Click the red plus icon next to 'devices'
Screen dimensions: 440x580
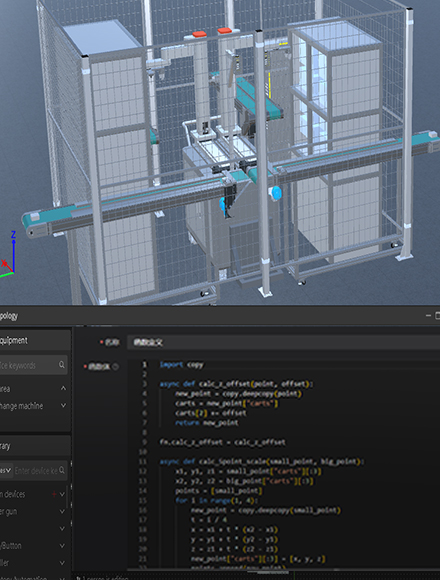54,494
